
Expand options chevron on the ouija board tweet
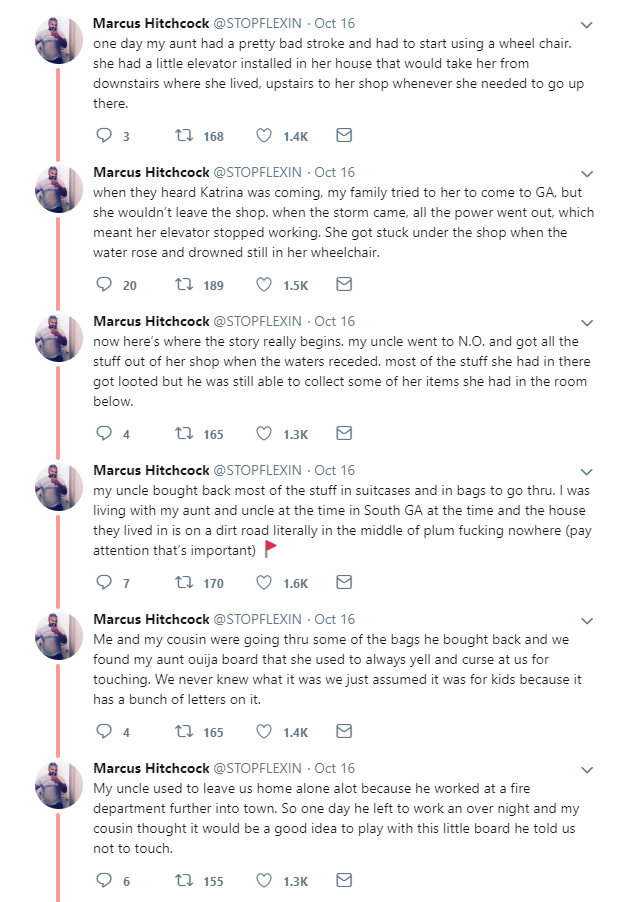tap(586, 621)
